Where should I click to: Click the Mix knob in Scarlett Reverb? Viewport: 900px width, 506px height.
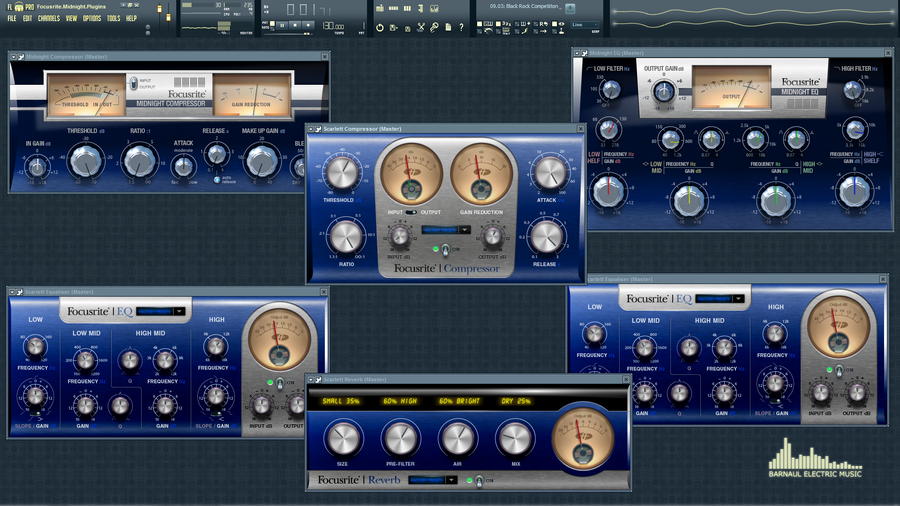click(x=515, y=439)
